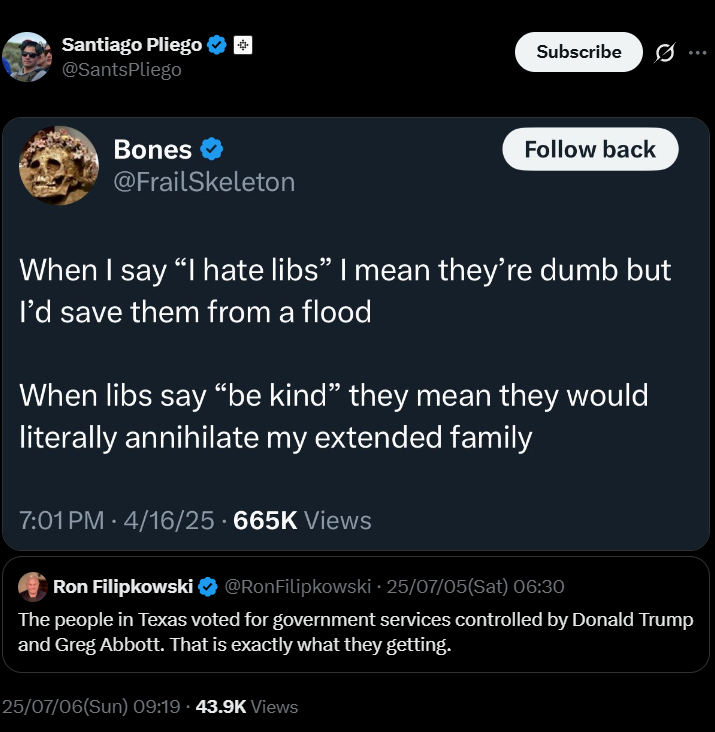Open the three-dot more options menu
The image size is (715, 732).
pyautogui.click(x=698, y=53)
